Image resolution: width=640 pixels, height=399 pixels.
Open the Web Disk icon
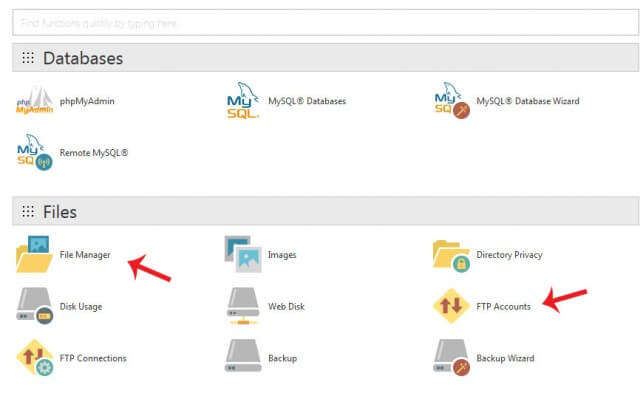pyautogui.click(x=243, y=306)
